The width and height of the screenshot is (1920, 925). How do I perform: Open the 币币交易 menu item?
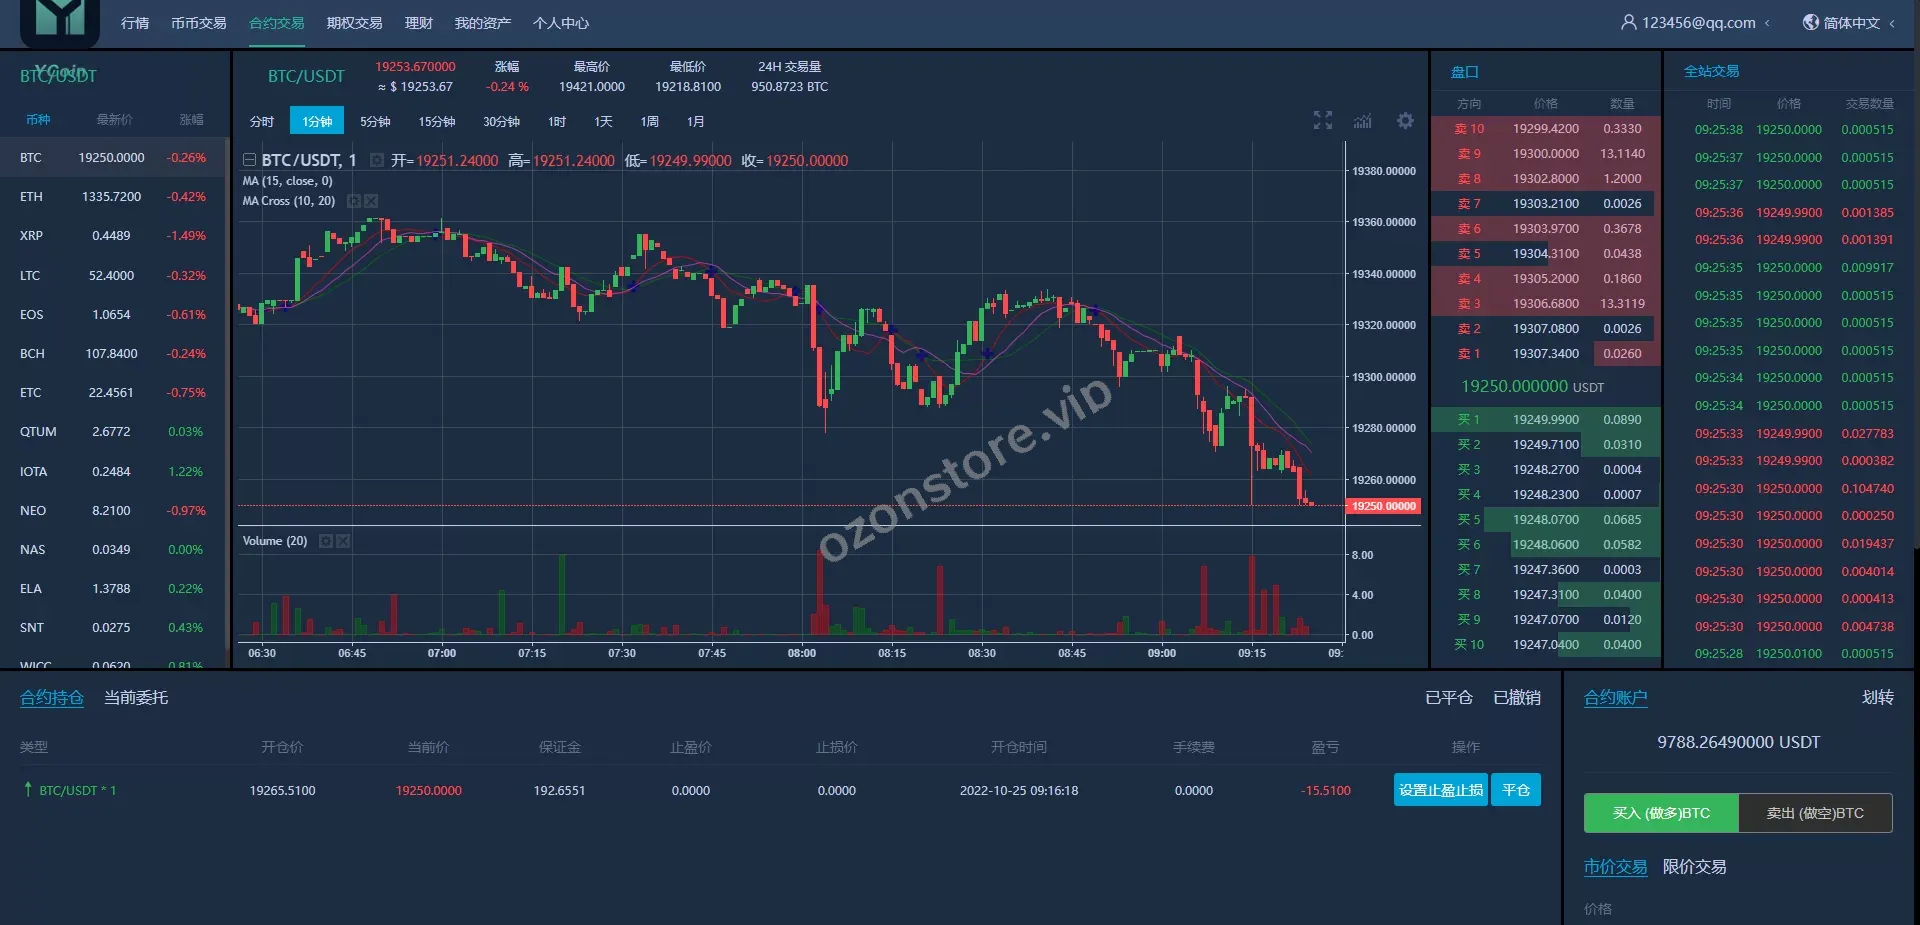point(198,22)
